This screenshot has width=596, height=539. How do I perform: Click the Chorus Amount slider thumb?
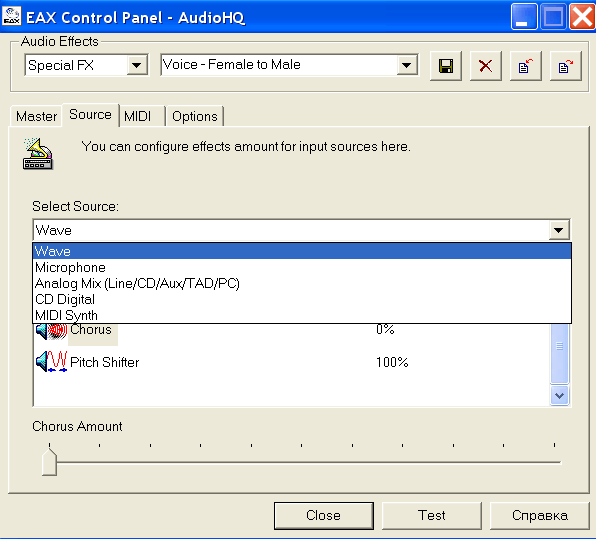click(x=49, y=462)
